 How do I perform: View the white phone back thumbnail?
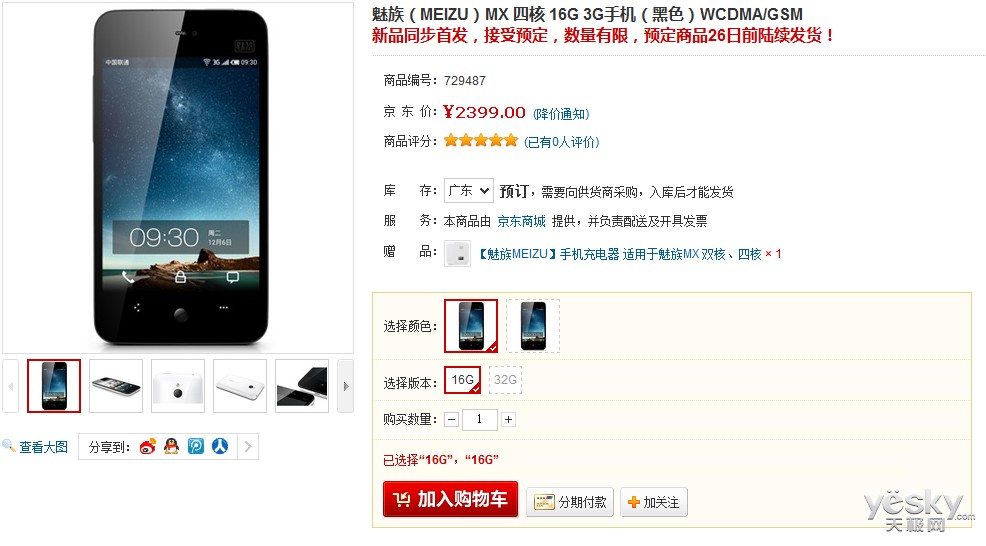pyautogui.click(x=178, y=386)
